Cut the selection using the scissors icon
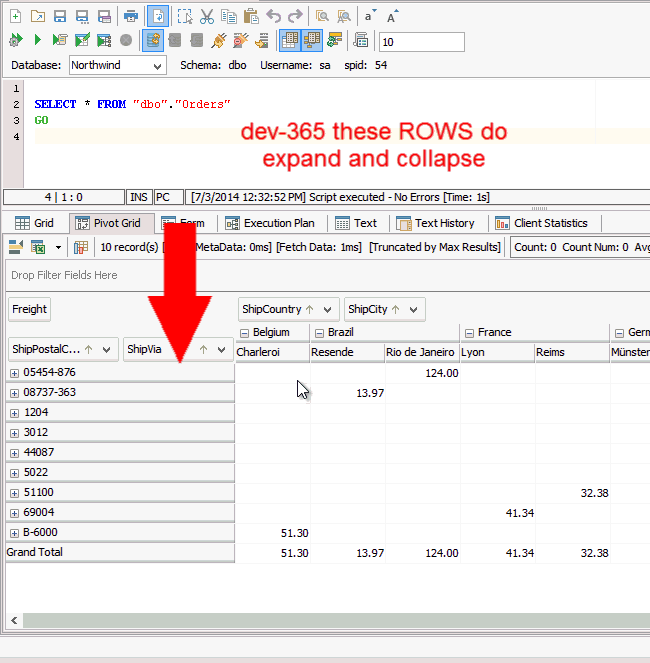Viewport: 650px width, 663px height. point(207,16)
